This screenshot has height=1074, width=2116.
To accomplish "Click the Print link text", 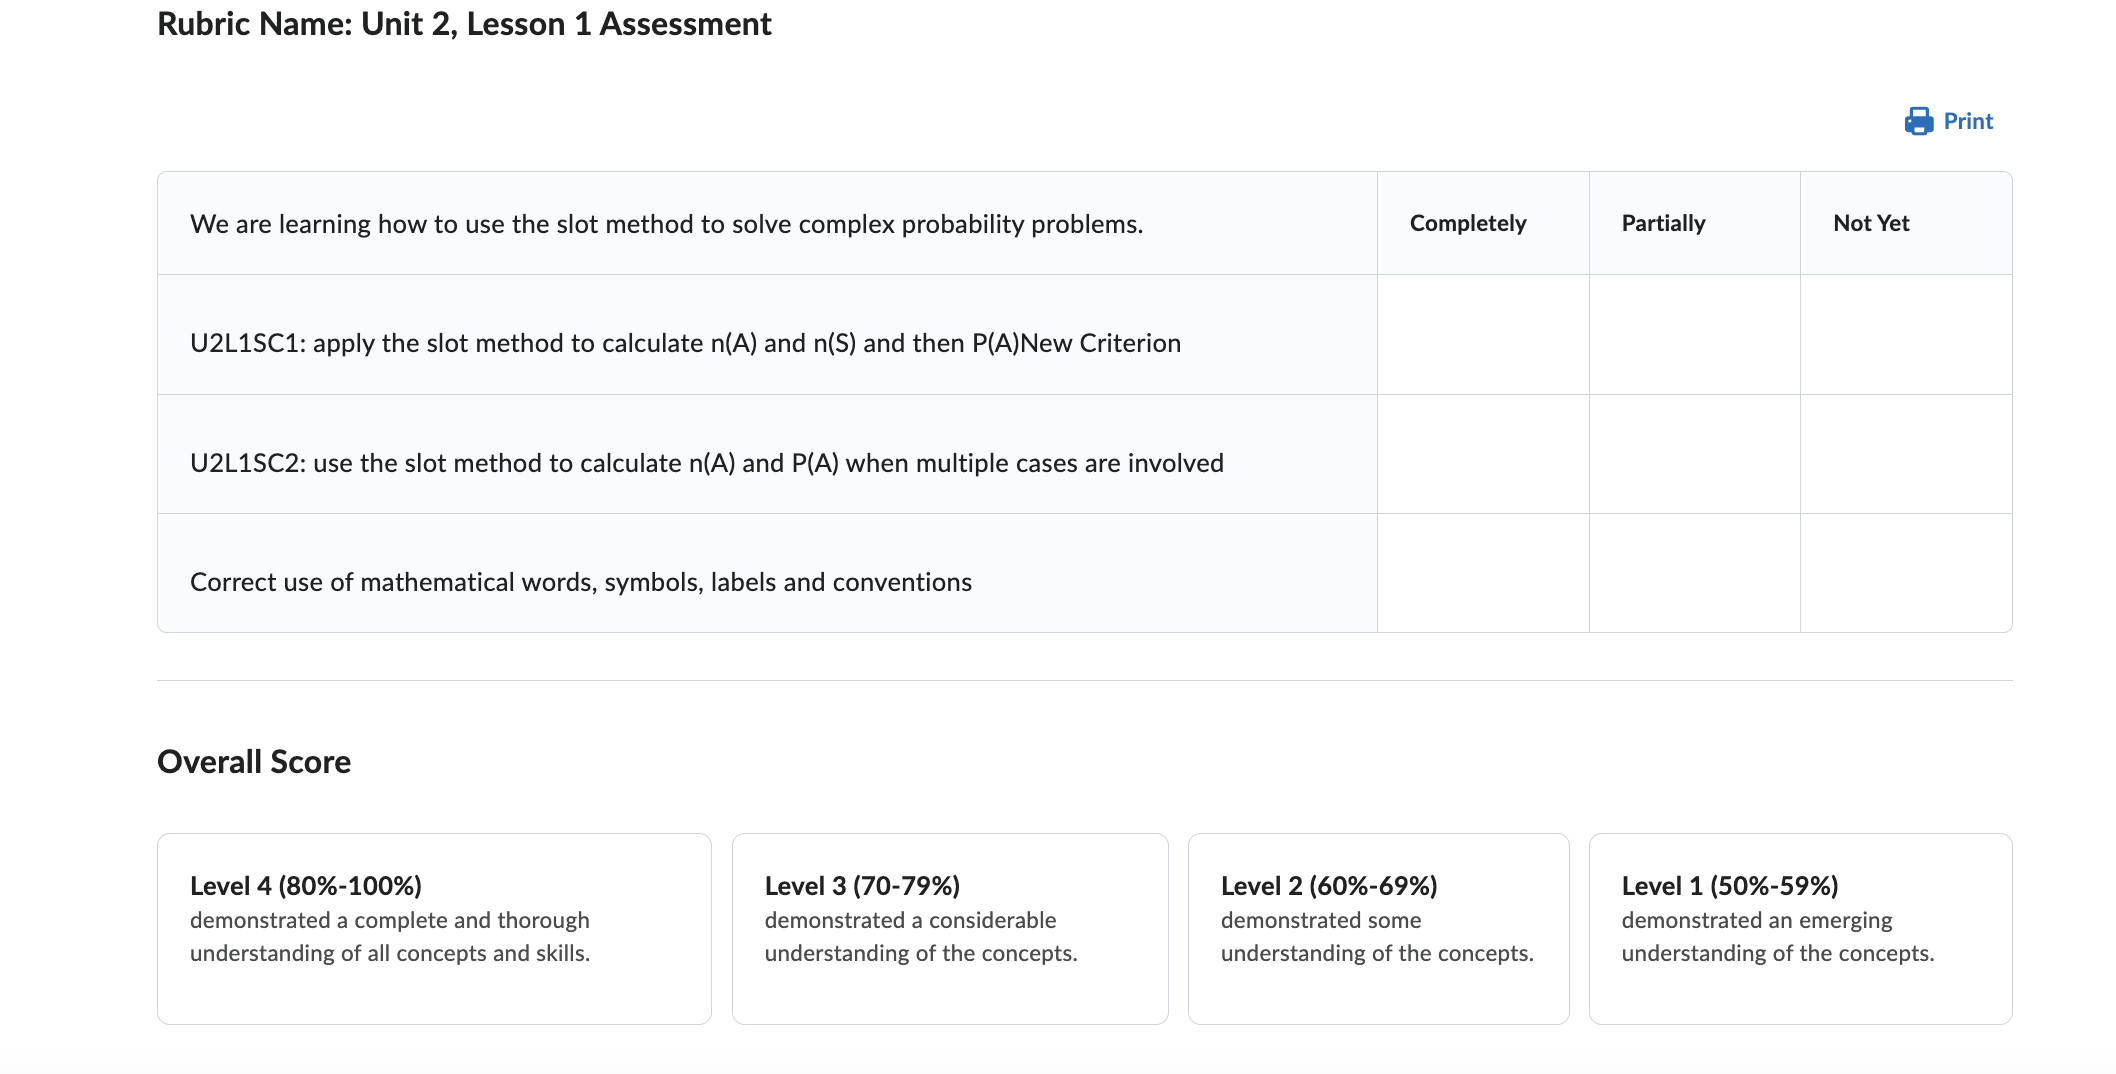I will click(x=1968, y=121).
